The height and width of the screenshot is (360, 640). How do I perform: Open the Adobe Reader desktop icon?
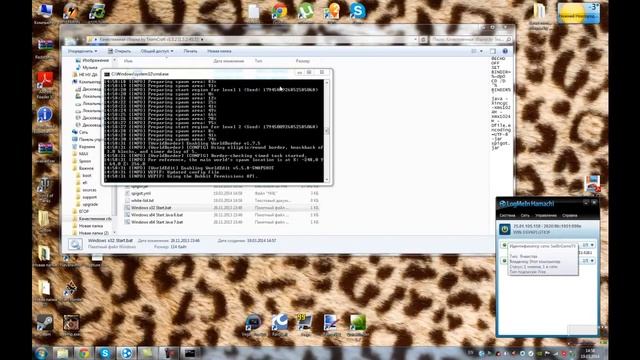(x=44, y=82)
